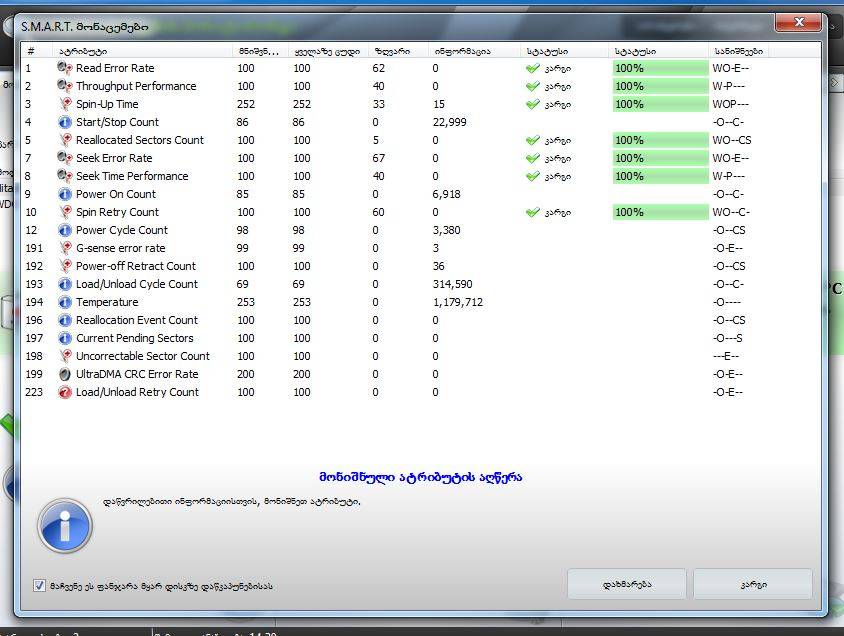Click the large blue information icon
844x636 pixels.
click(x=65, y=526)
